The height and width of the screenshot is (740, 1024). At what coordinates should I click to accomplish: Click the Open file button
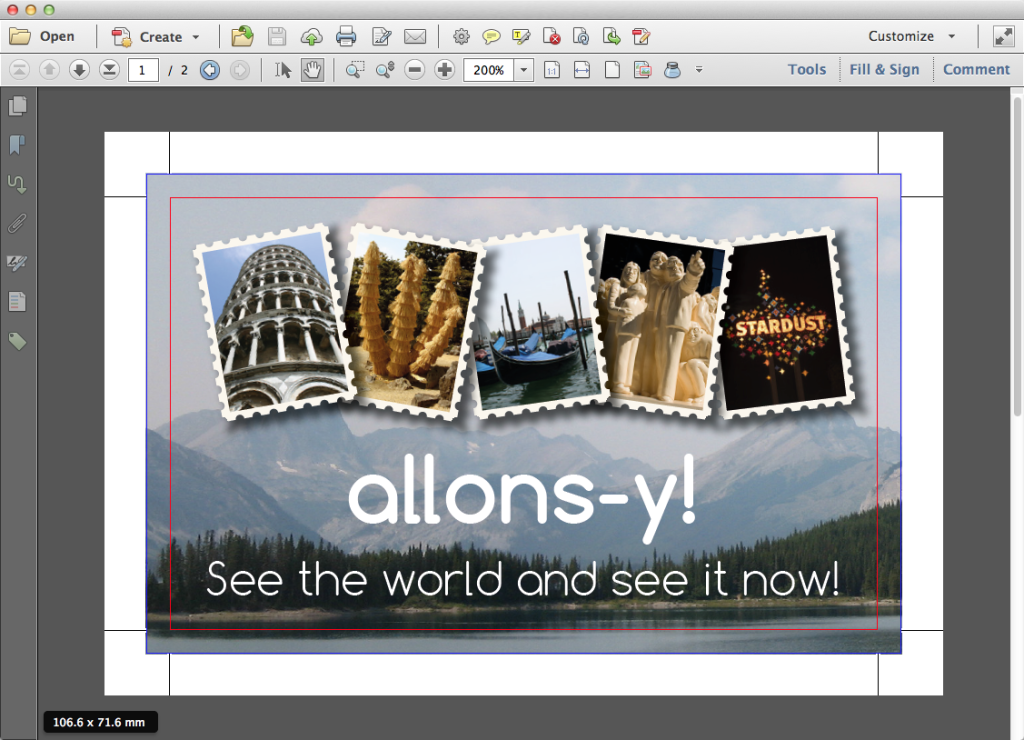tap(42, 37)
